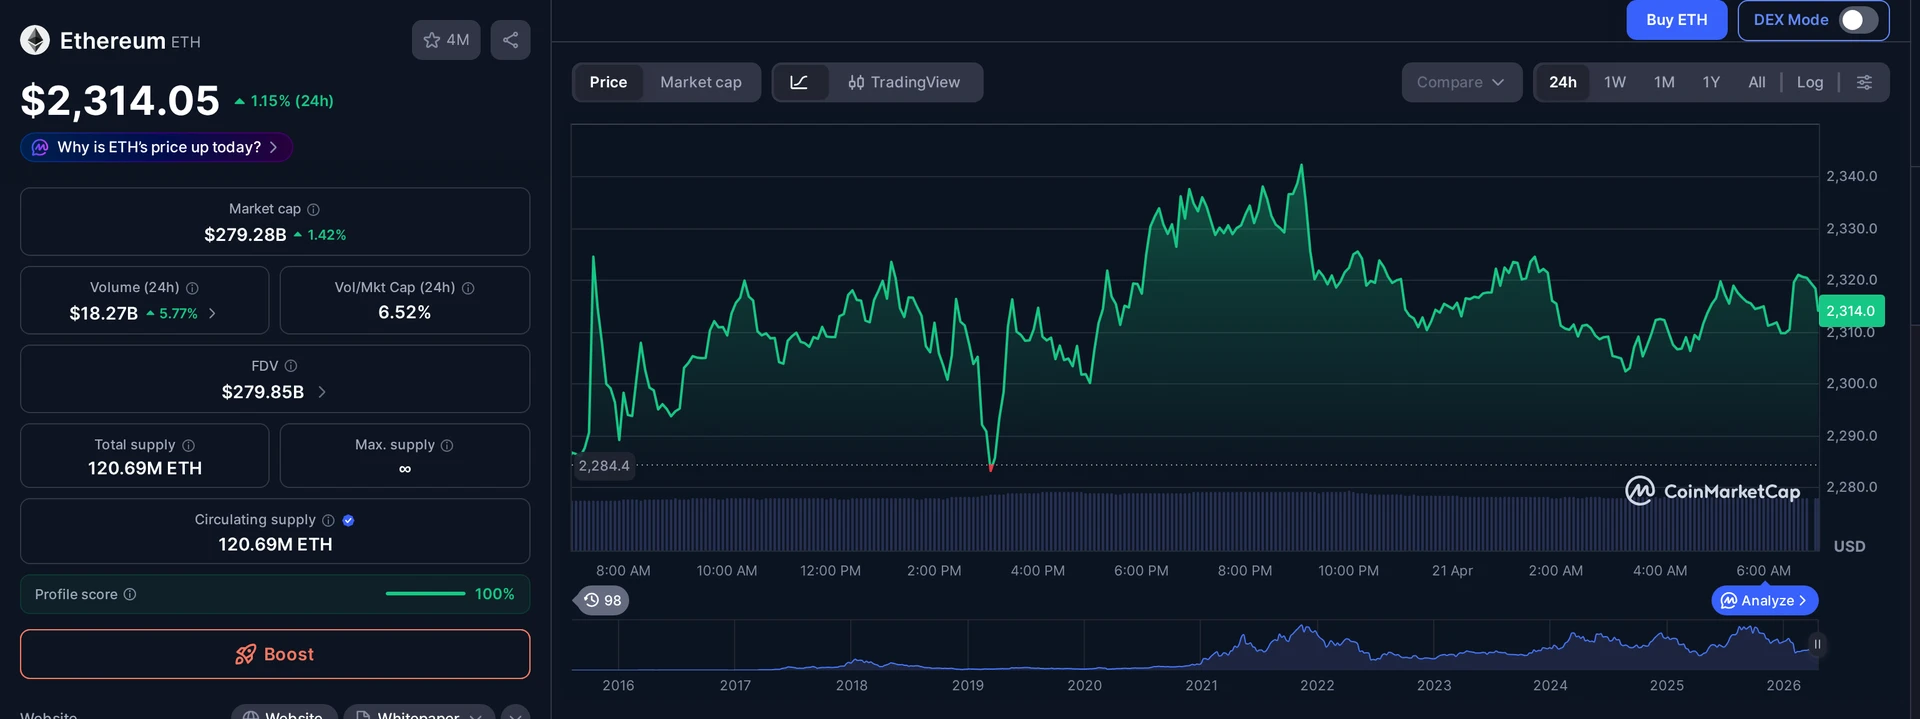Image resolution: width=1920 pixels, height=719 pixels.
Task: Toggle the DEX Mode switch
Action: tap(1858, 20)
